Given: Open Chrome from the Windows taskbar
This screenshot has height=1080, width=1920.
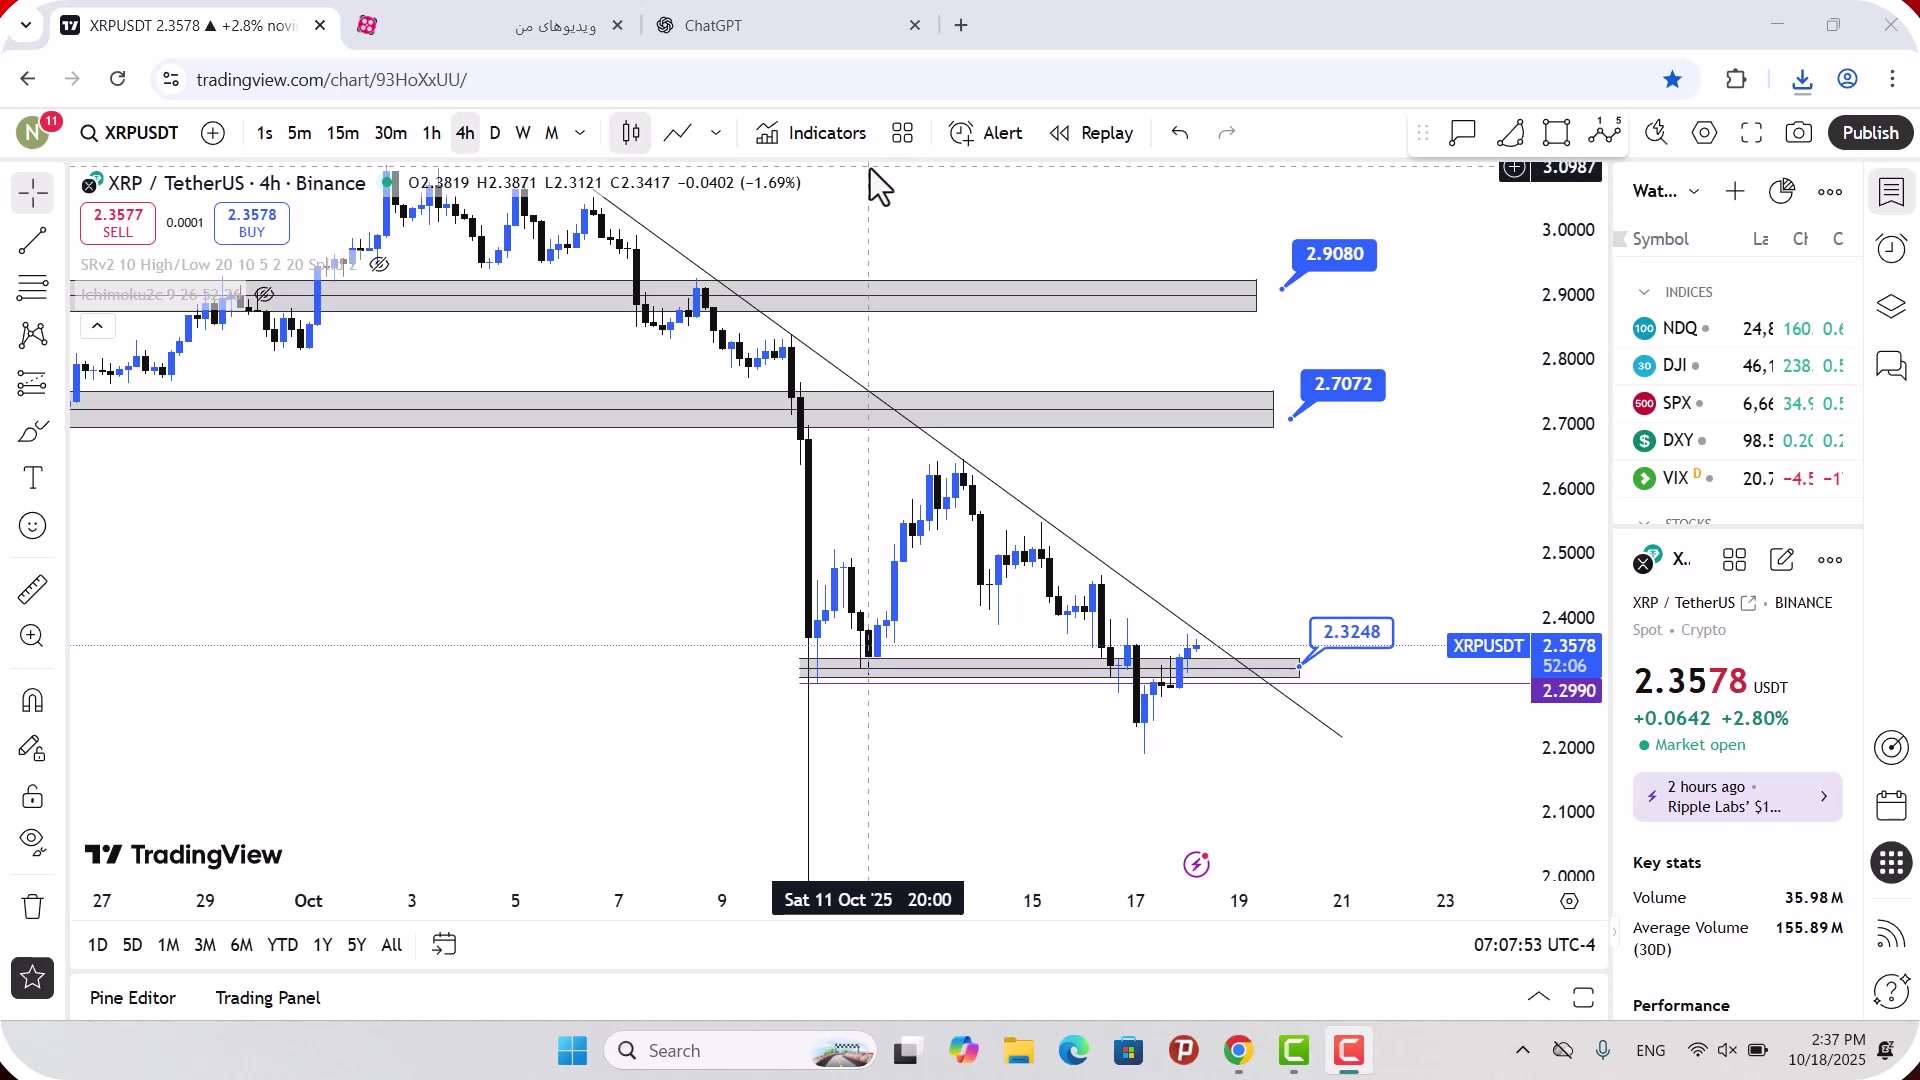Looking at the screenshot, I should coord(1238,1051).
